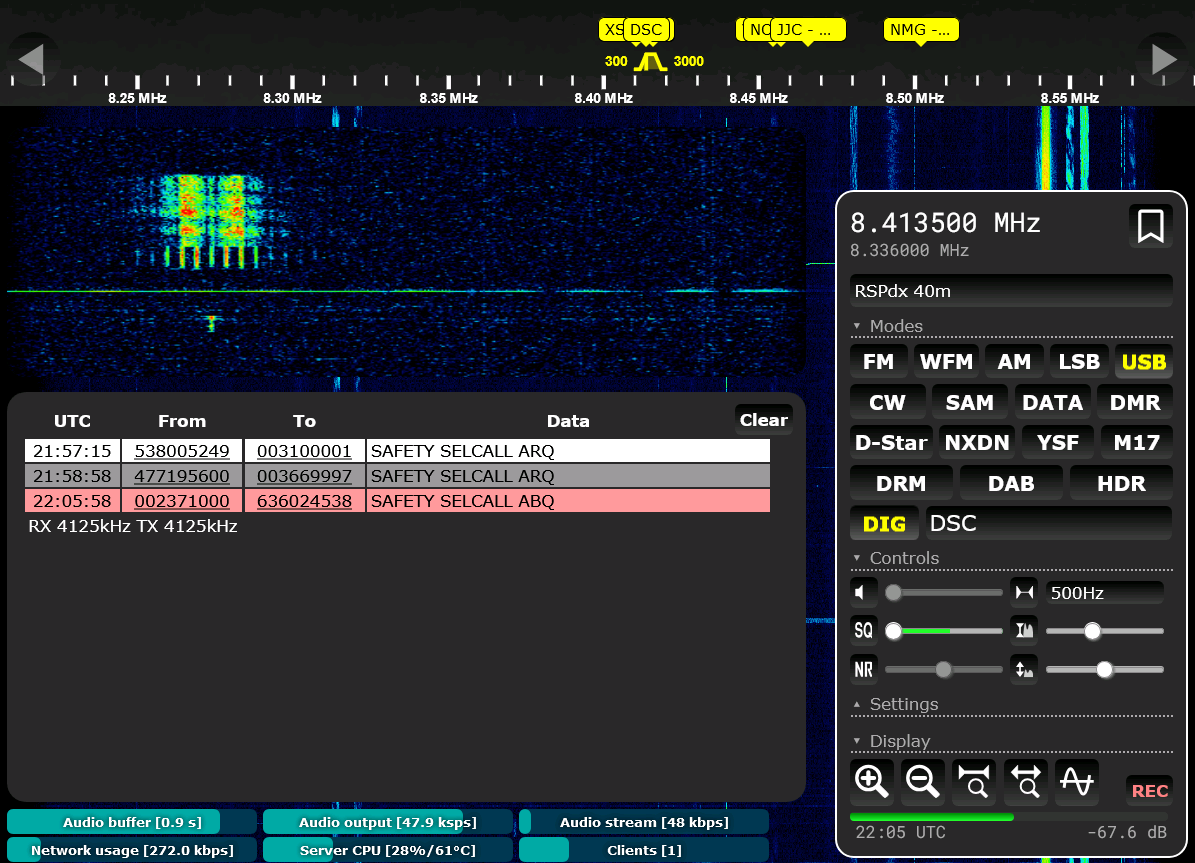Screen dimensions: 1195x863
Task: Toggle the DIG digital mode button
Action: pyautogui.click(x=884, y=523)
